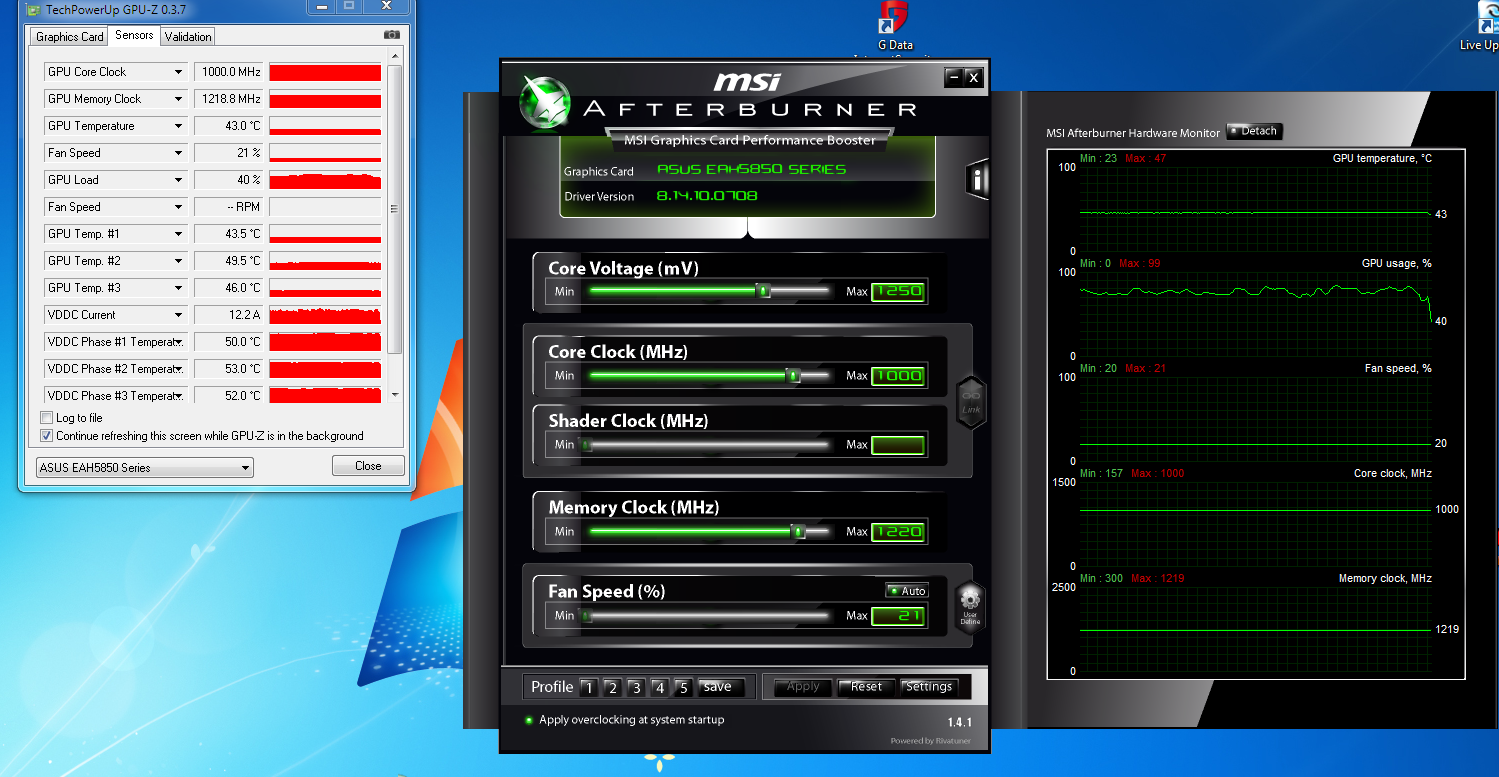Click the Core Voltage slider handle
Screen dimensions: 1499x777
[x=763, y=291]
